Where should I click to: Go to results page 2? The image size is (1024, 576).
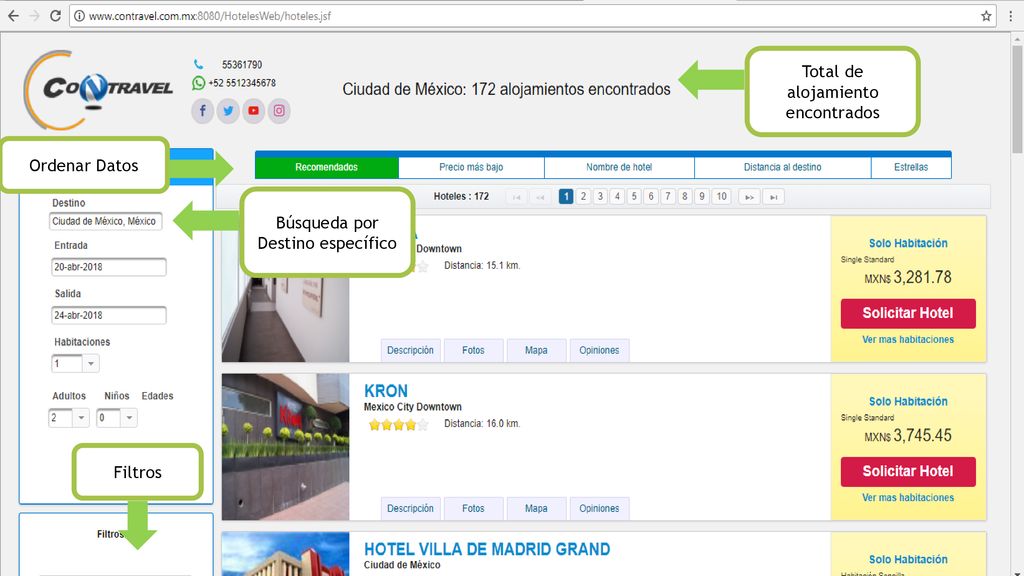tap(583, 197)
